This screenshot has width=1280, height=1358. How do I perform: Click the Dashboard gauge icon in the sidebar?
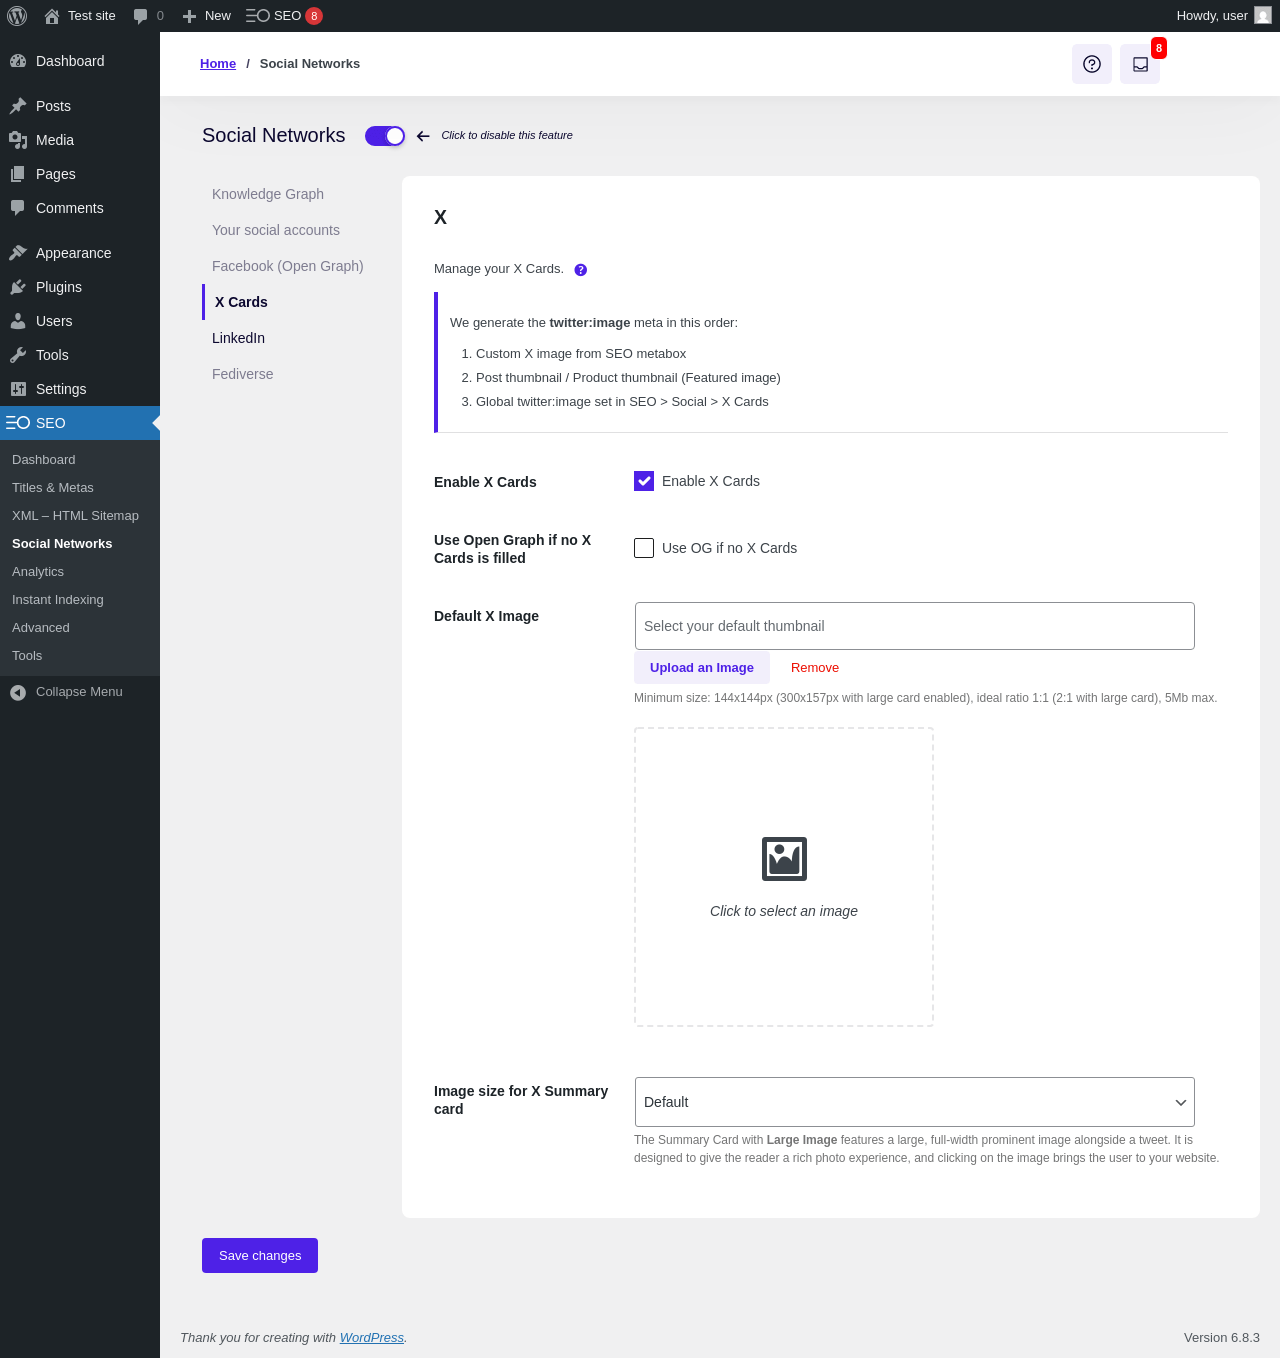coord(18,61)
